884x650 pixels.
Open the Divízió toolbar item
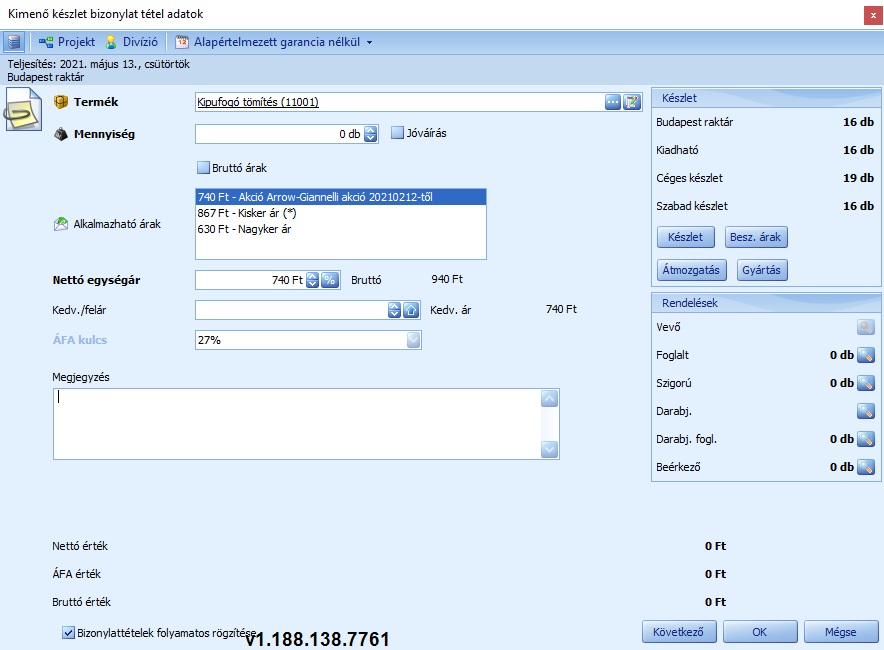tap(131, 42)
